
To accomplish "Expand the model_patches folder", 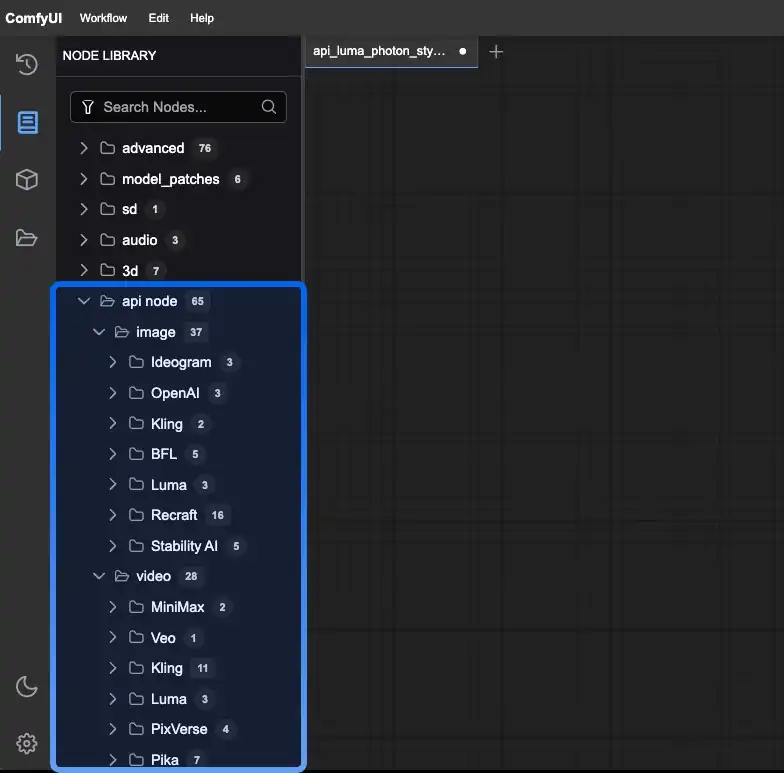I will coord(84,179).
